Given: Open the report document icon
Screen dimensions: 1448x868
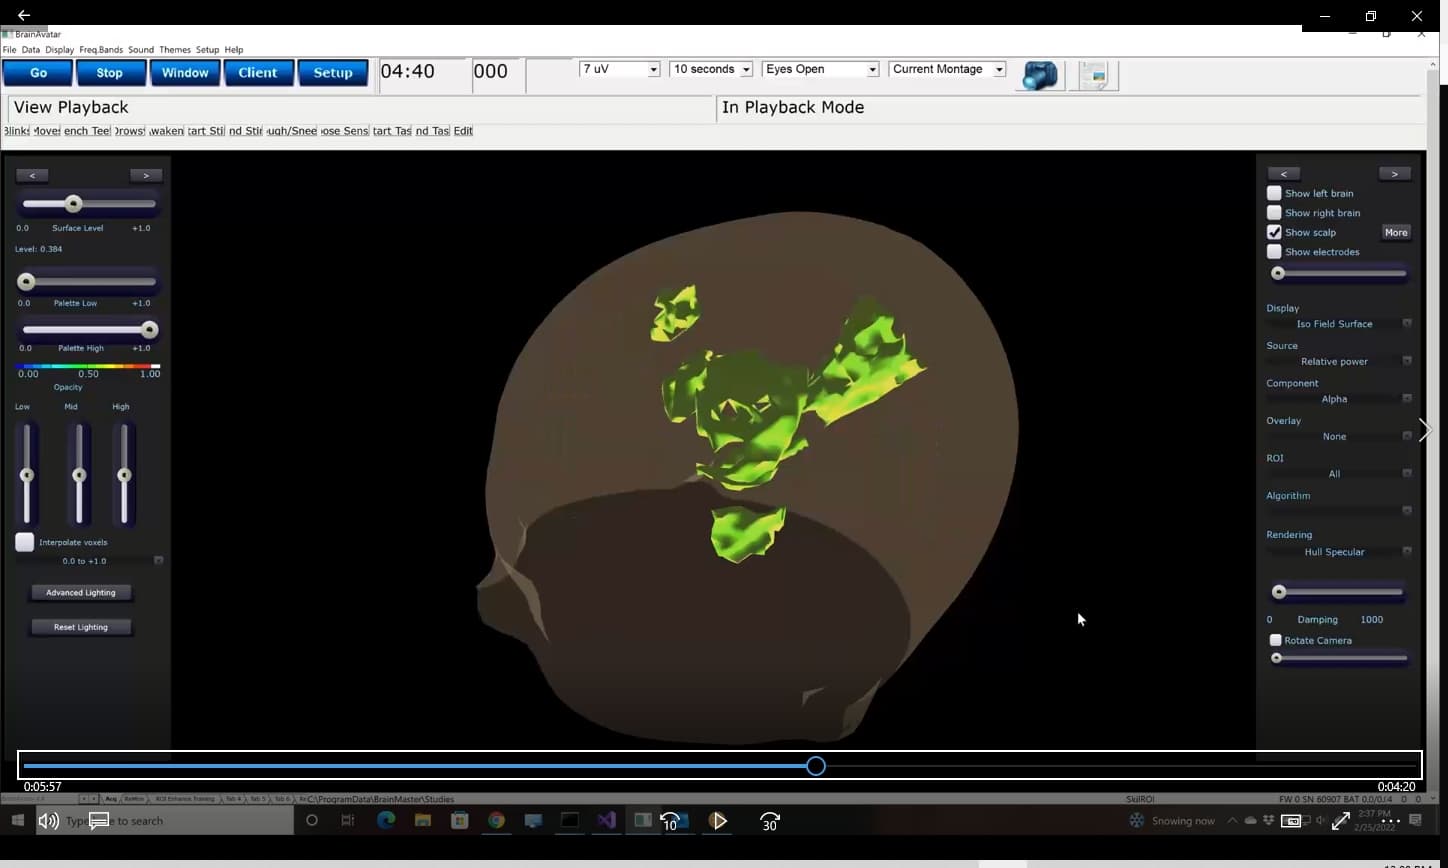Looking at the screenshot, I should pyautogui.click(x=1093, y=75).
